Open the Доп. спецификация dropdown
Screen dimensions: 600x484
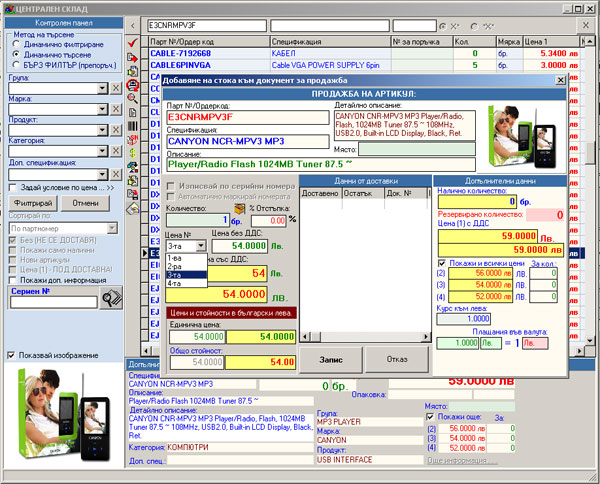pyautogui.click(x=102, y=173)
